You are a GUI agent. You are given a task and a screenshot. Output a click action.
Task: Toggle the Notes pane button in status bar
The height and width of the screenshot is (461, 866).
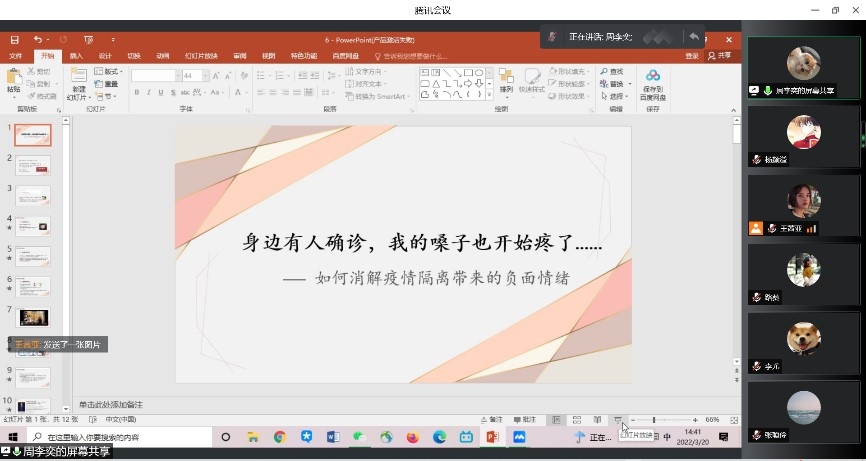492,420
